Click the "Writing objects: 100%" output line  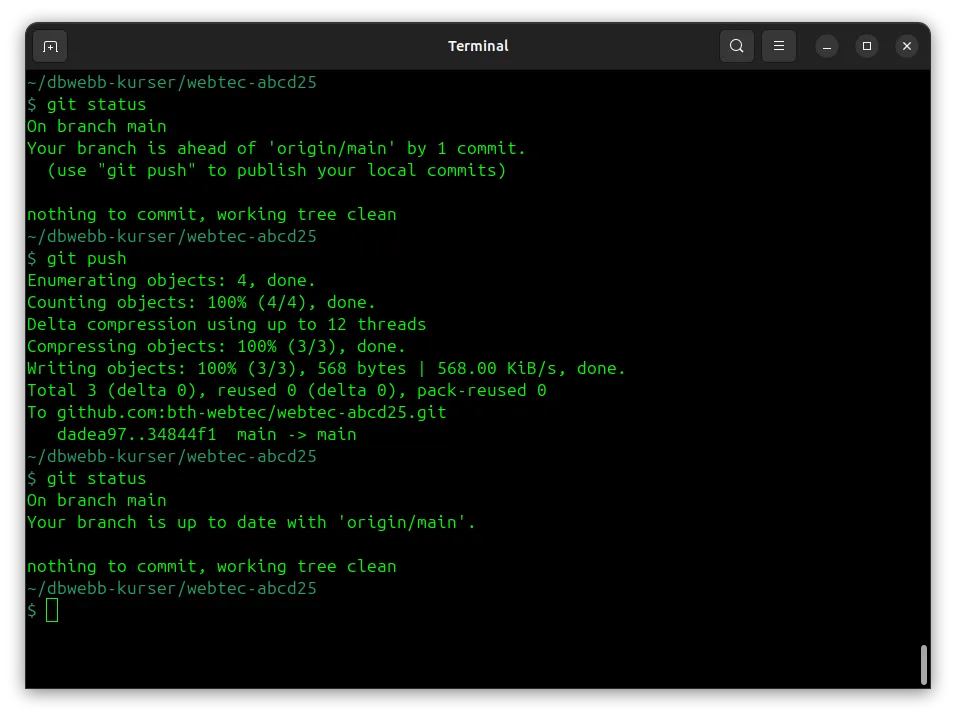tap(326, 369)
